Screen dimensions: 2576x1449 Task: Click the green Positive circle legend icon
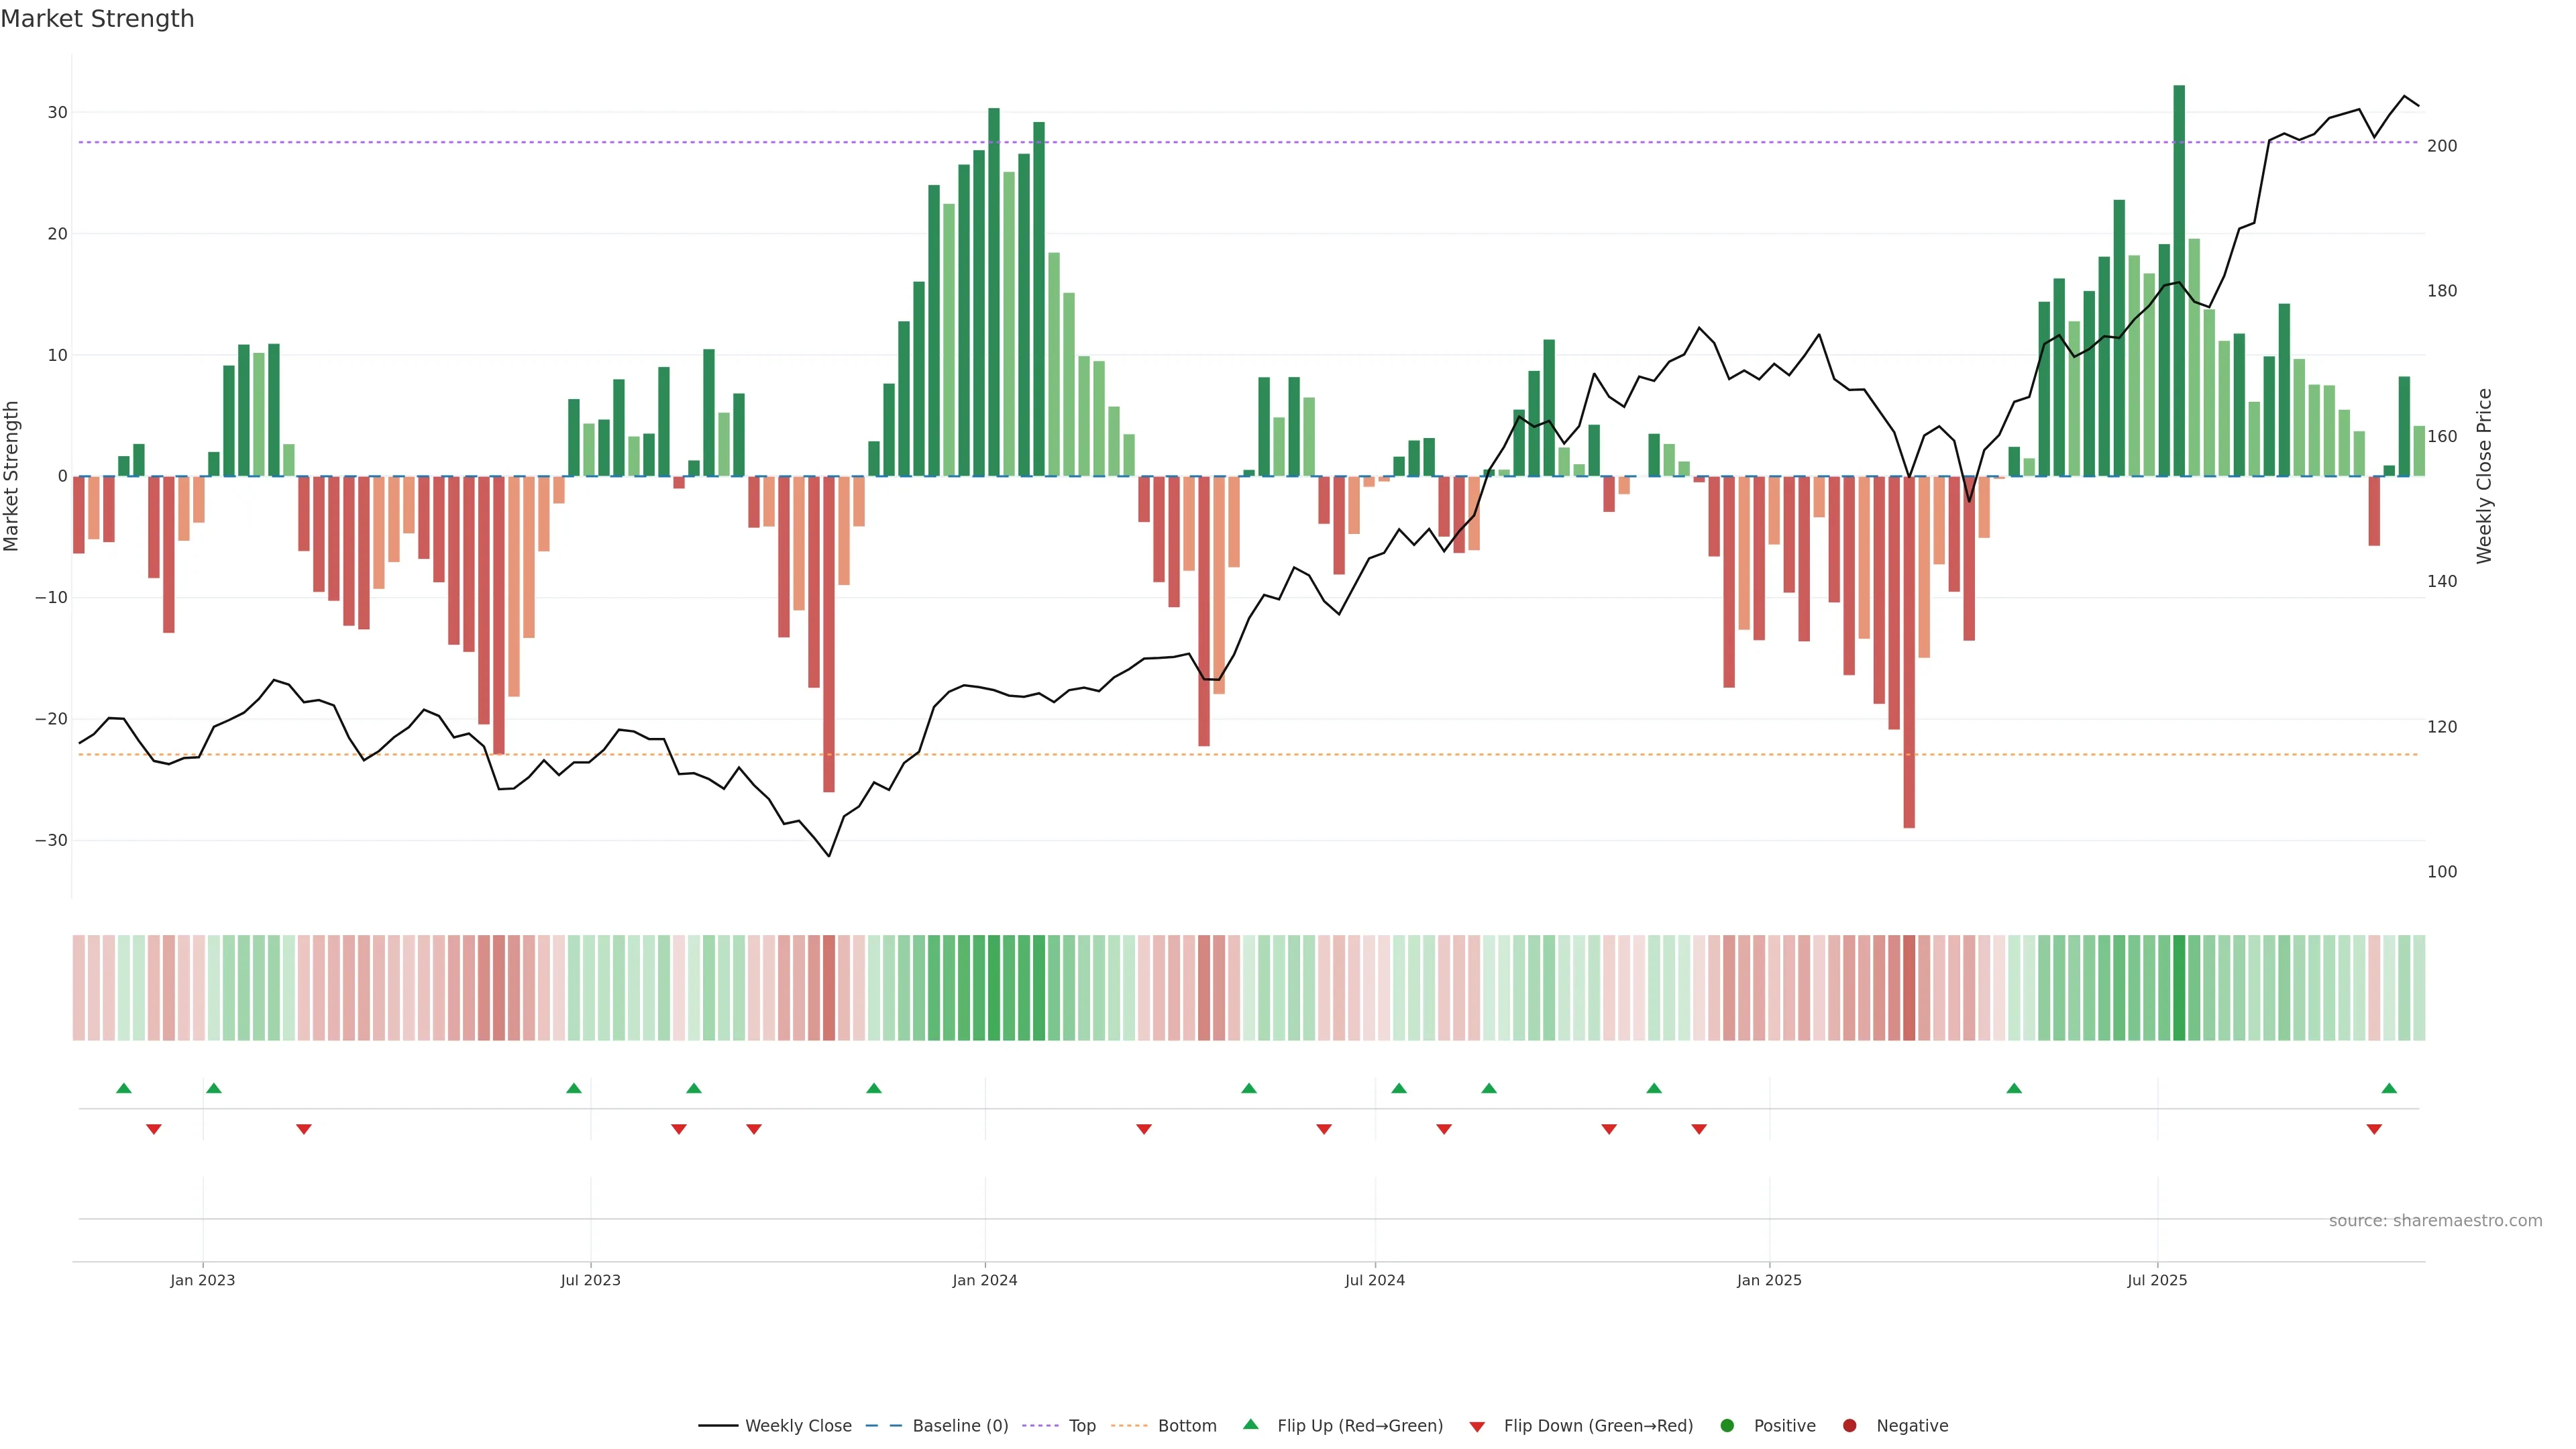(x=1727, y=1426)
